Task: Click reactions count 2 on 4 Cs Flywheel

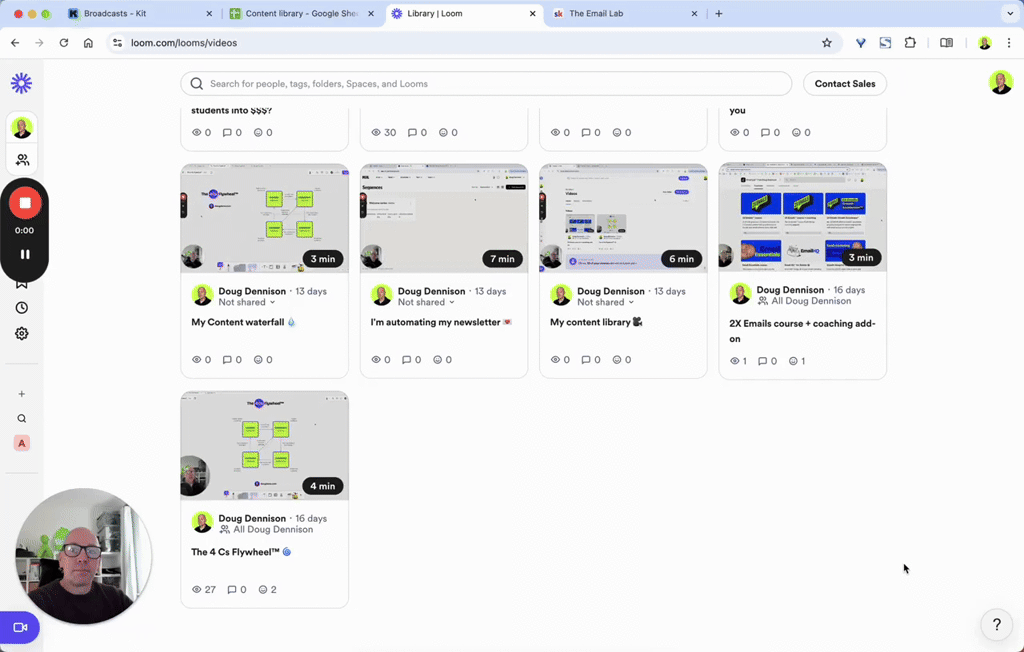Action: coord(268,589)
